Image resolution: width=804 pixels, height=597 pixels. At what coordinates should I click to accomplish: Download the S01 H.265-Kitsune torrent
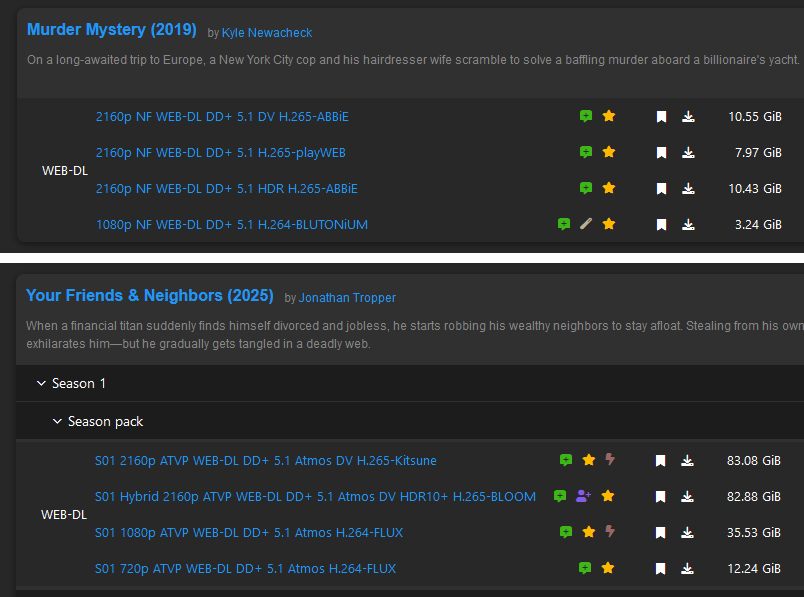pyautogui.click(x=687, y=461)
